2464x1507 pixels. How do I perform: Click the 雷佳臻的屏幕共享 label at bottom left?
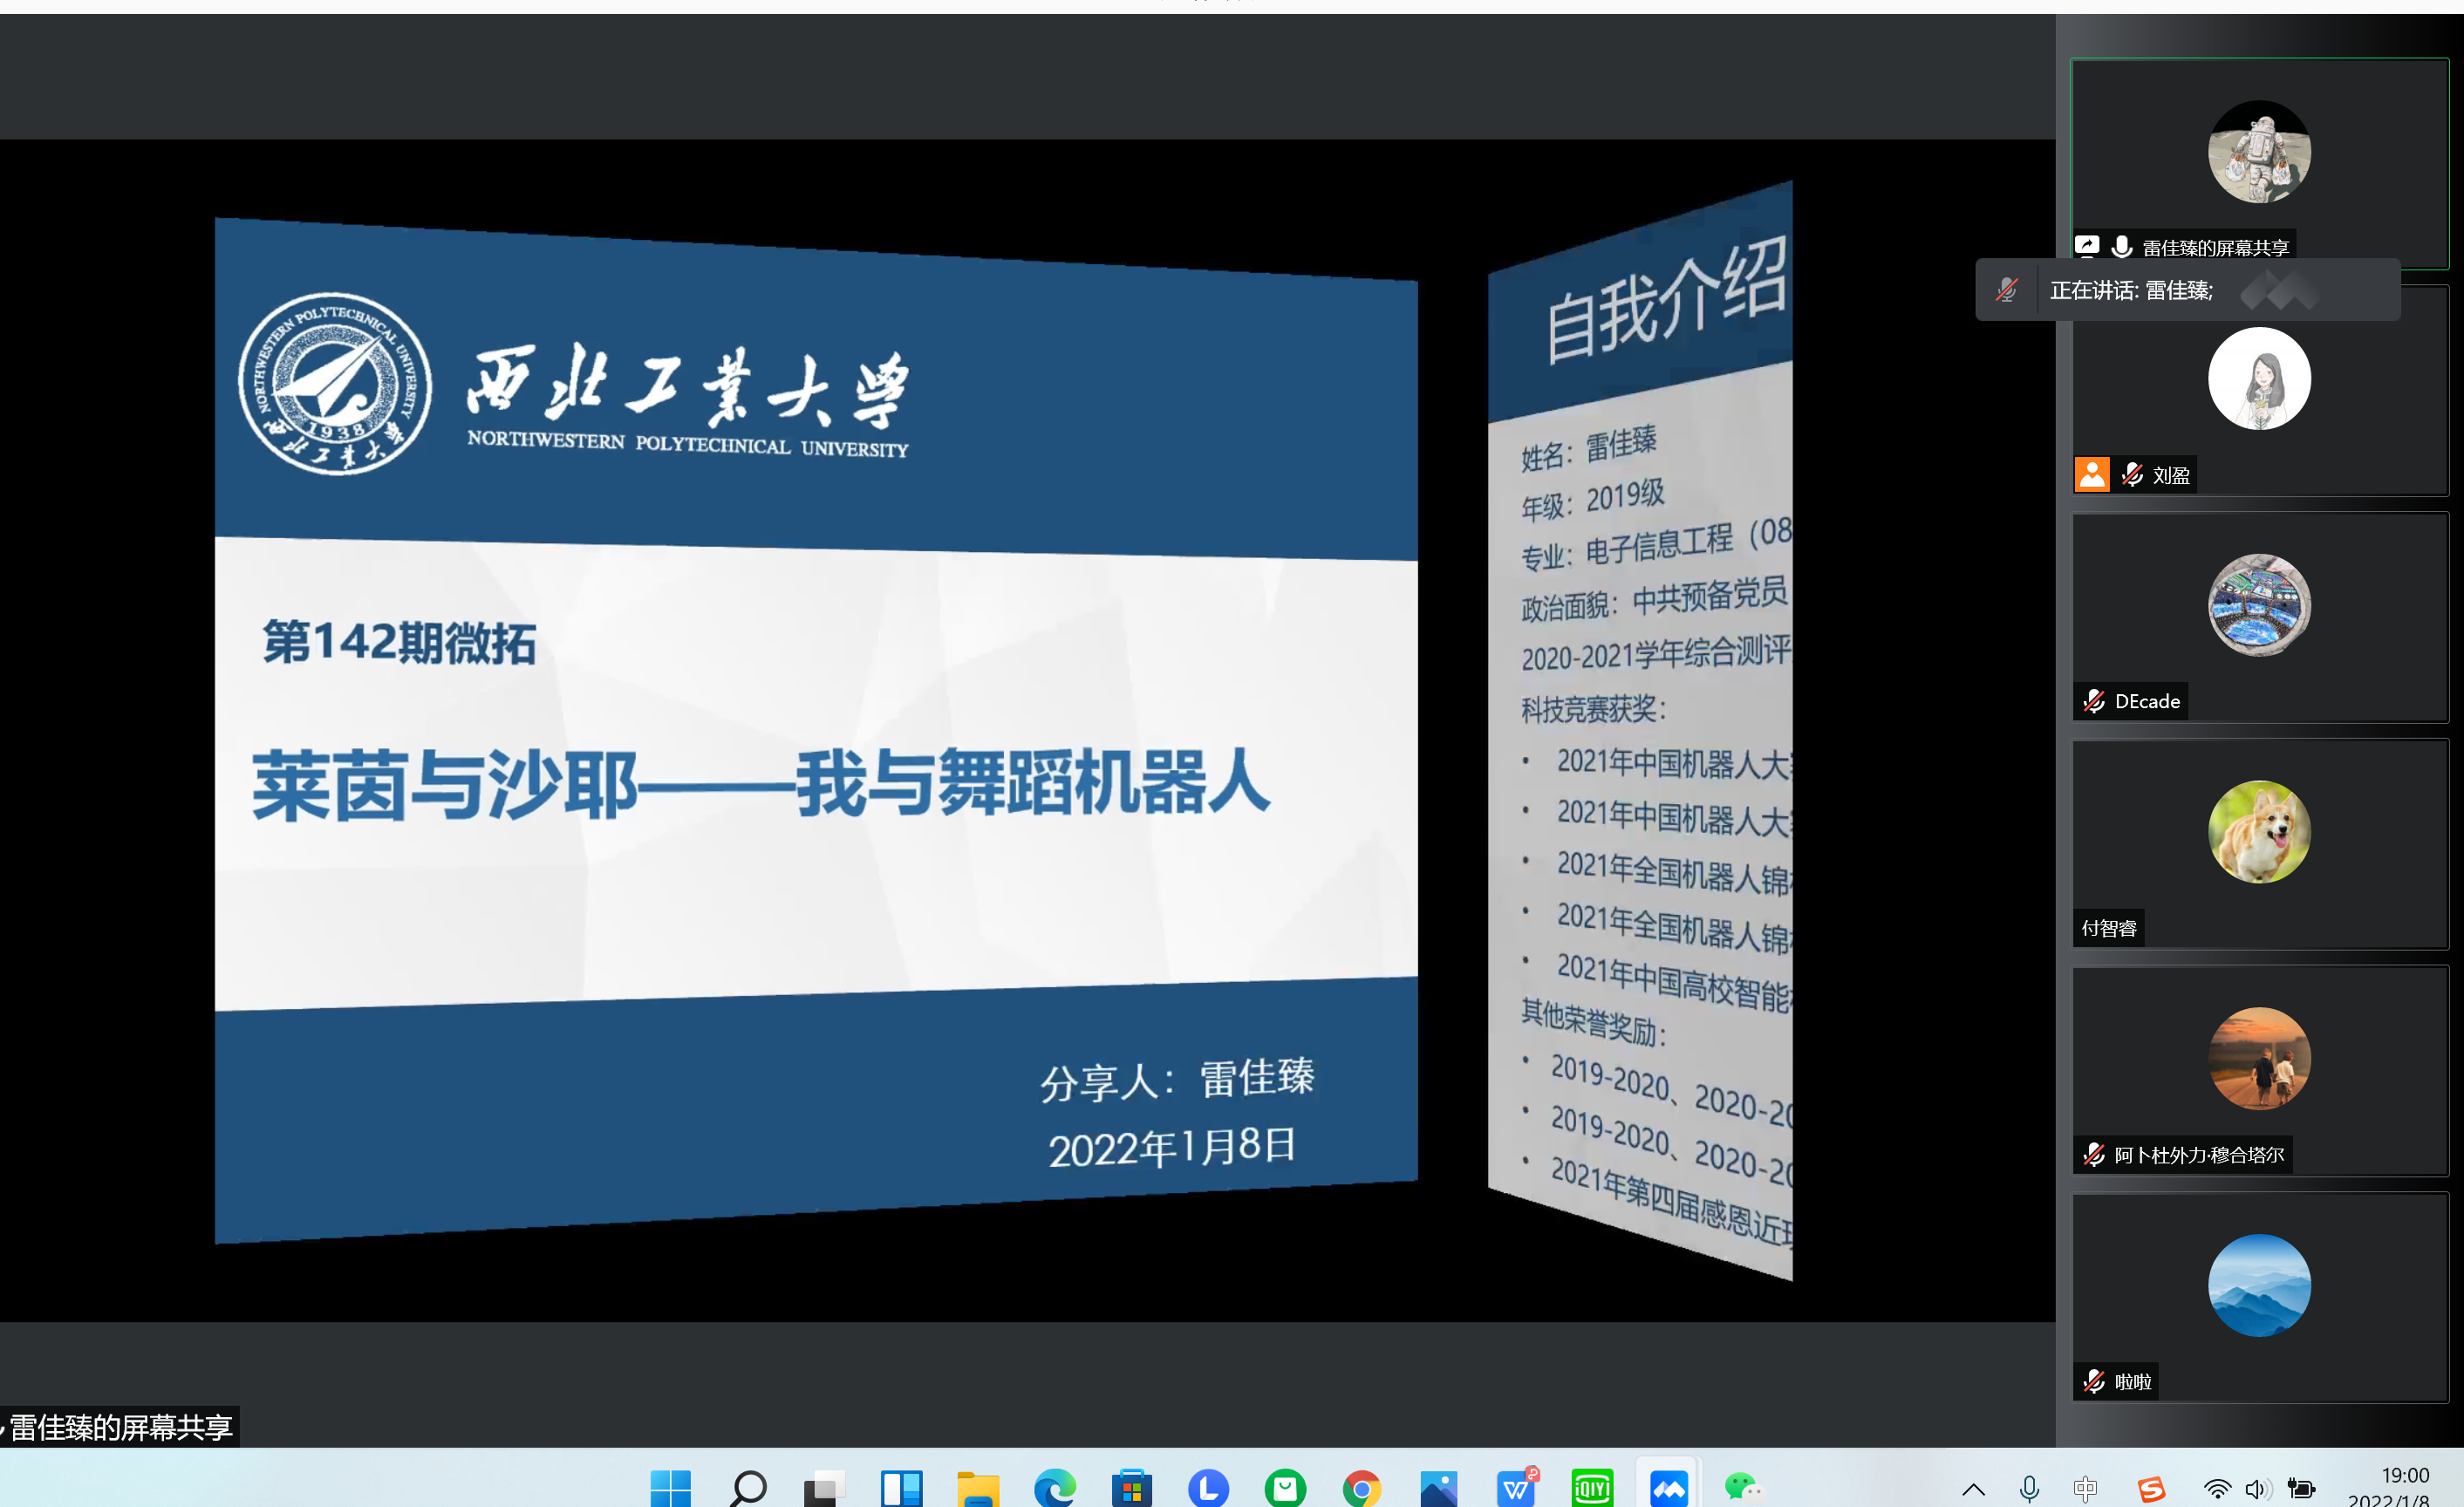point(121,1427)
